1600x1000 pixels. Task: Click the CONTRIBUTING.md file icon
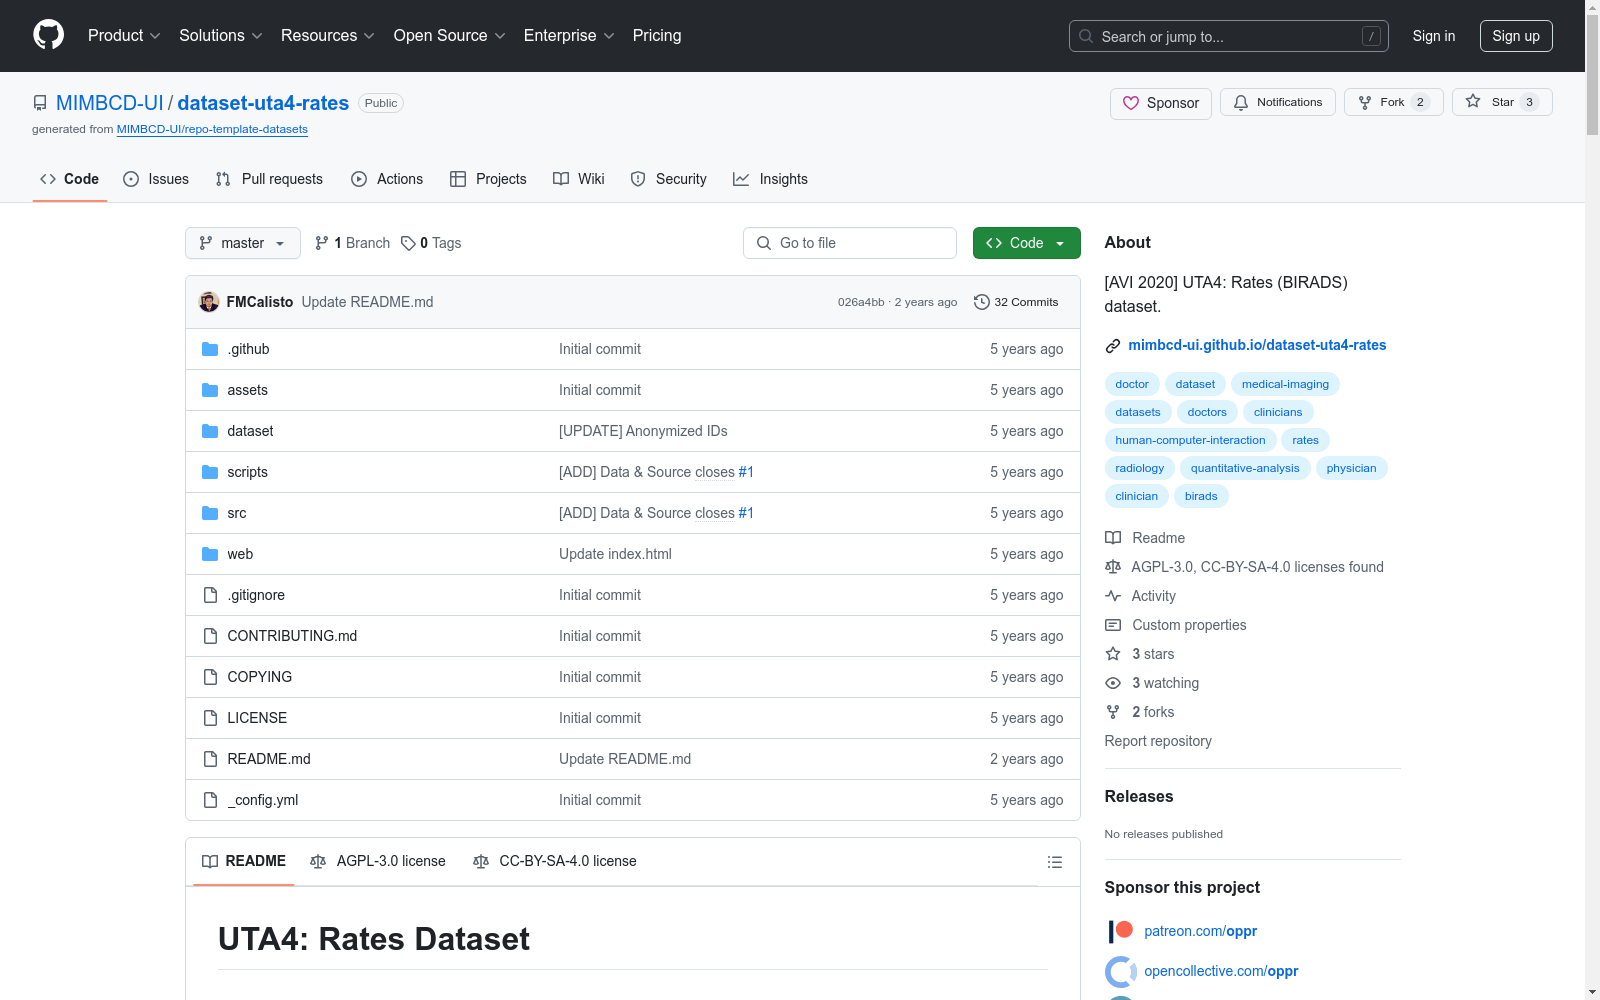210,636
